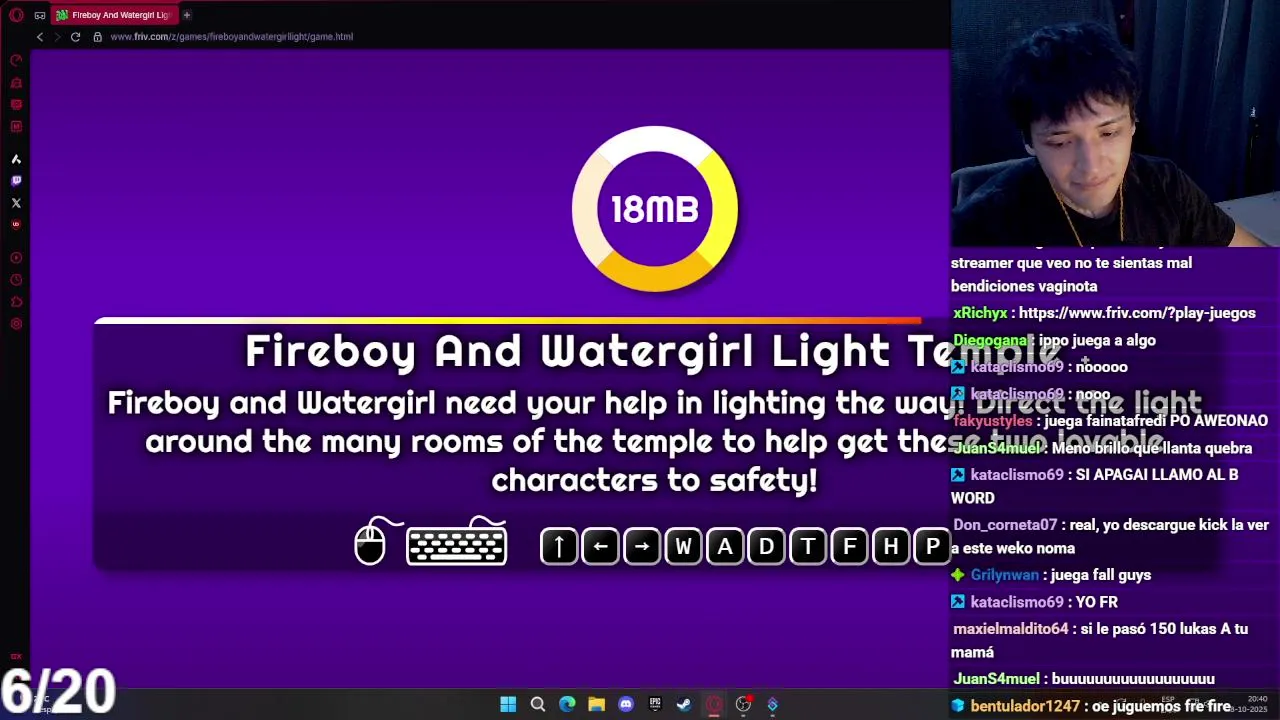Click chat username fakyustyles
This screenshot has width=1280, height=720.
pyautogui.click(x=993, y=421)
